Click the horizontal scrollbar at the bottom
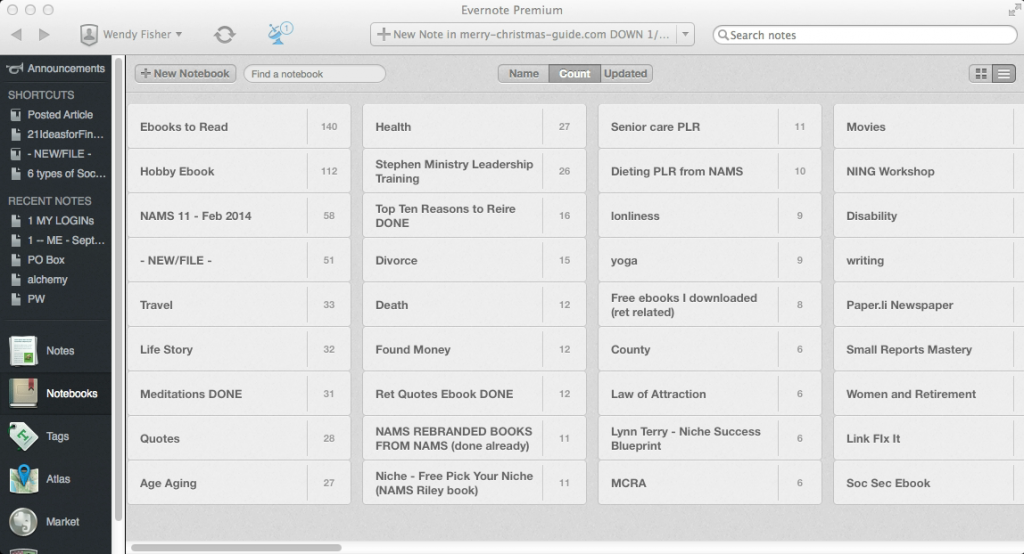The height and width of the screenshot is (554, 1024). tap(236, 547)
